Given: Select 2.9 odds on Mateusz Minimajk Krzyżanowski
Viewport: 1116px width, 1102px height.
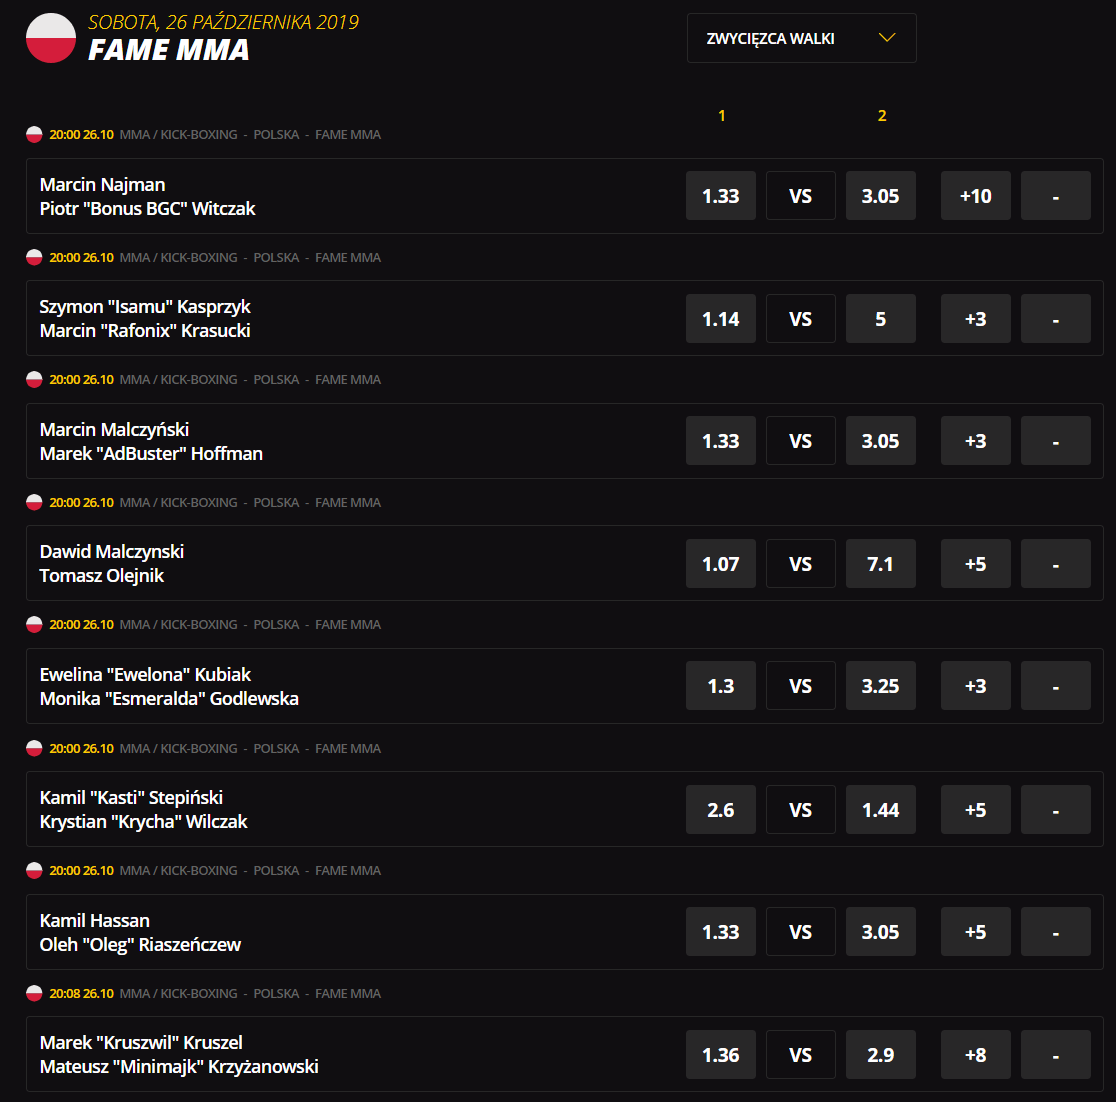Looking at the screenshot, I should click(880, 1055).
